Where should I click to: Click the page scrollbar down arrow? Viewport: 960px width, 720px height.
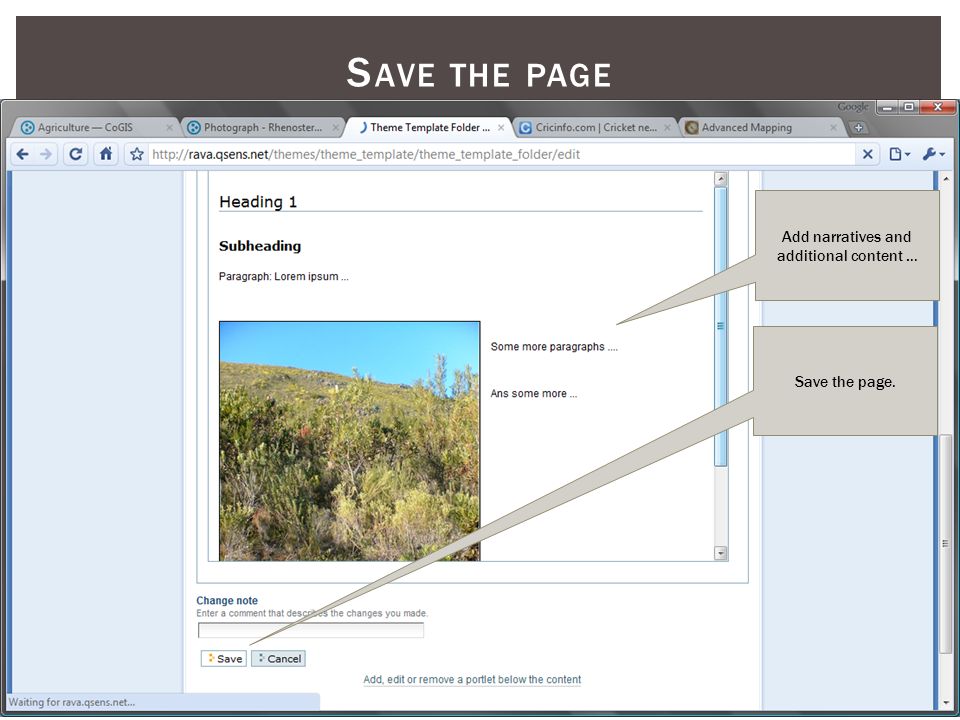[x=946, y=703]
